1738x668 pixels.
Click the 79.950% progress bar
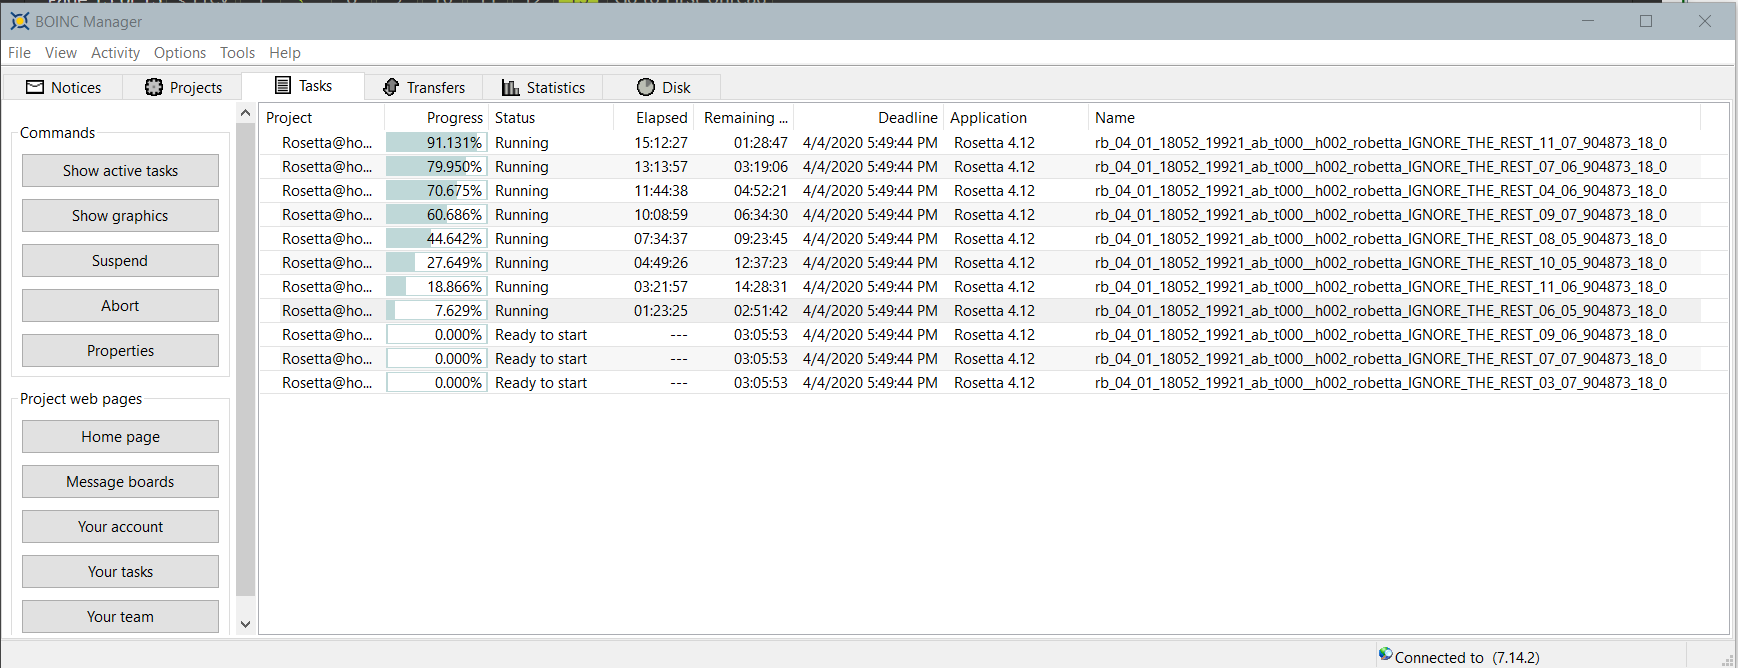click(436, 167)
